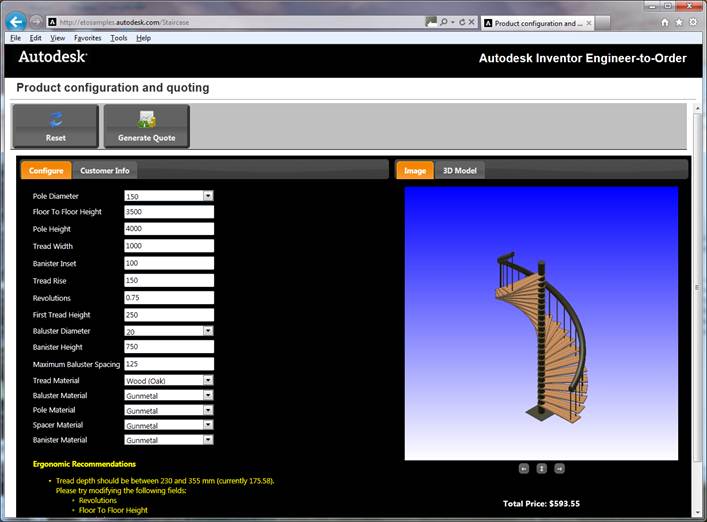Viewport: 707px width, 522px height.
Task: Click the Autodesk logo in header
Action: [x=53, y=57]
